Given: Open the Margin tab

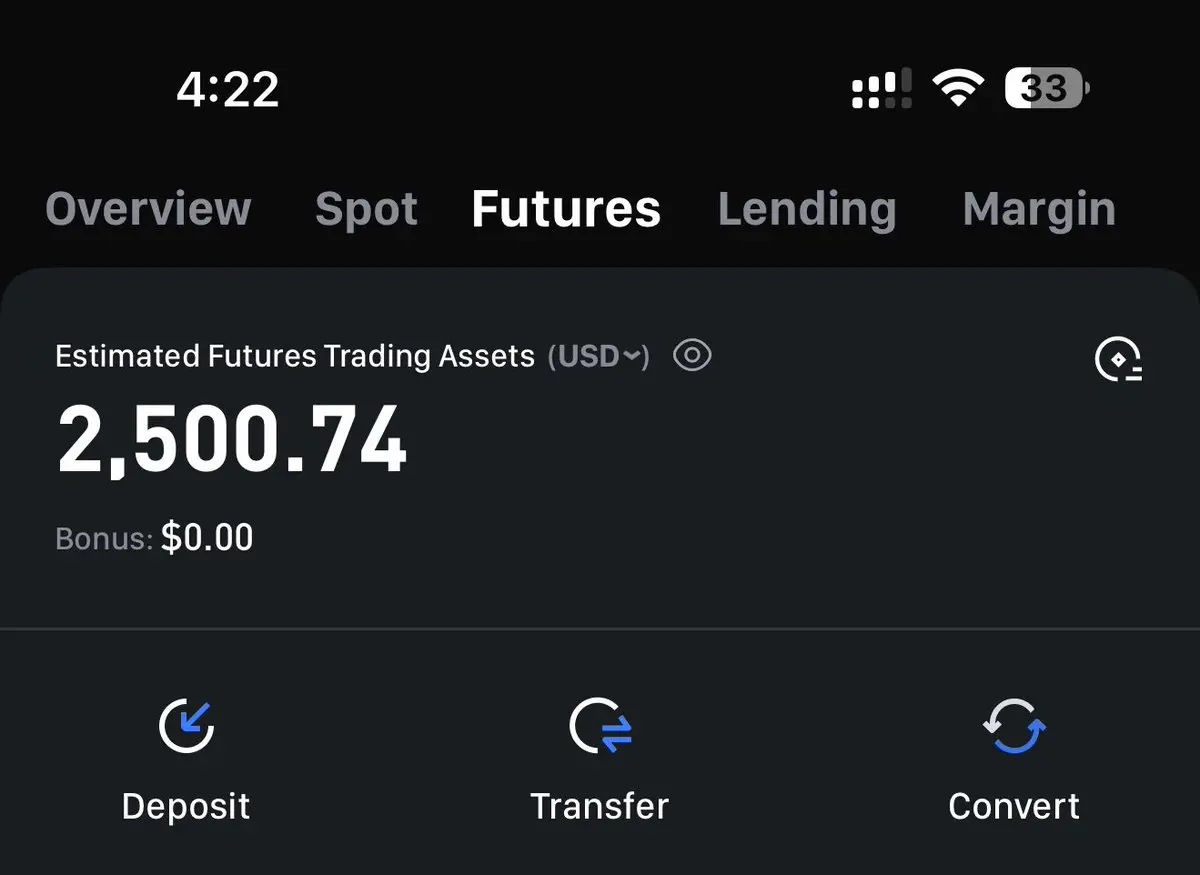Looking at the screenshot, I should pyautogui.click(x=1039, y=209).
